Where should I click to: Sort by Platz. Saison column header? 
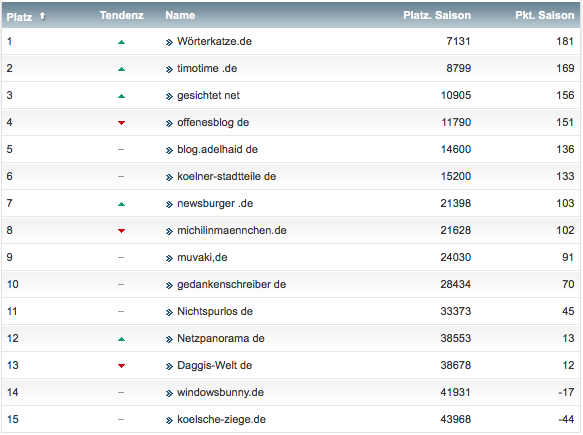coord(437,15)
